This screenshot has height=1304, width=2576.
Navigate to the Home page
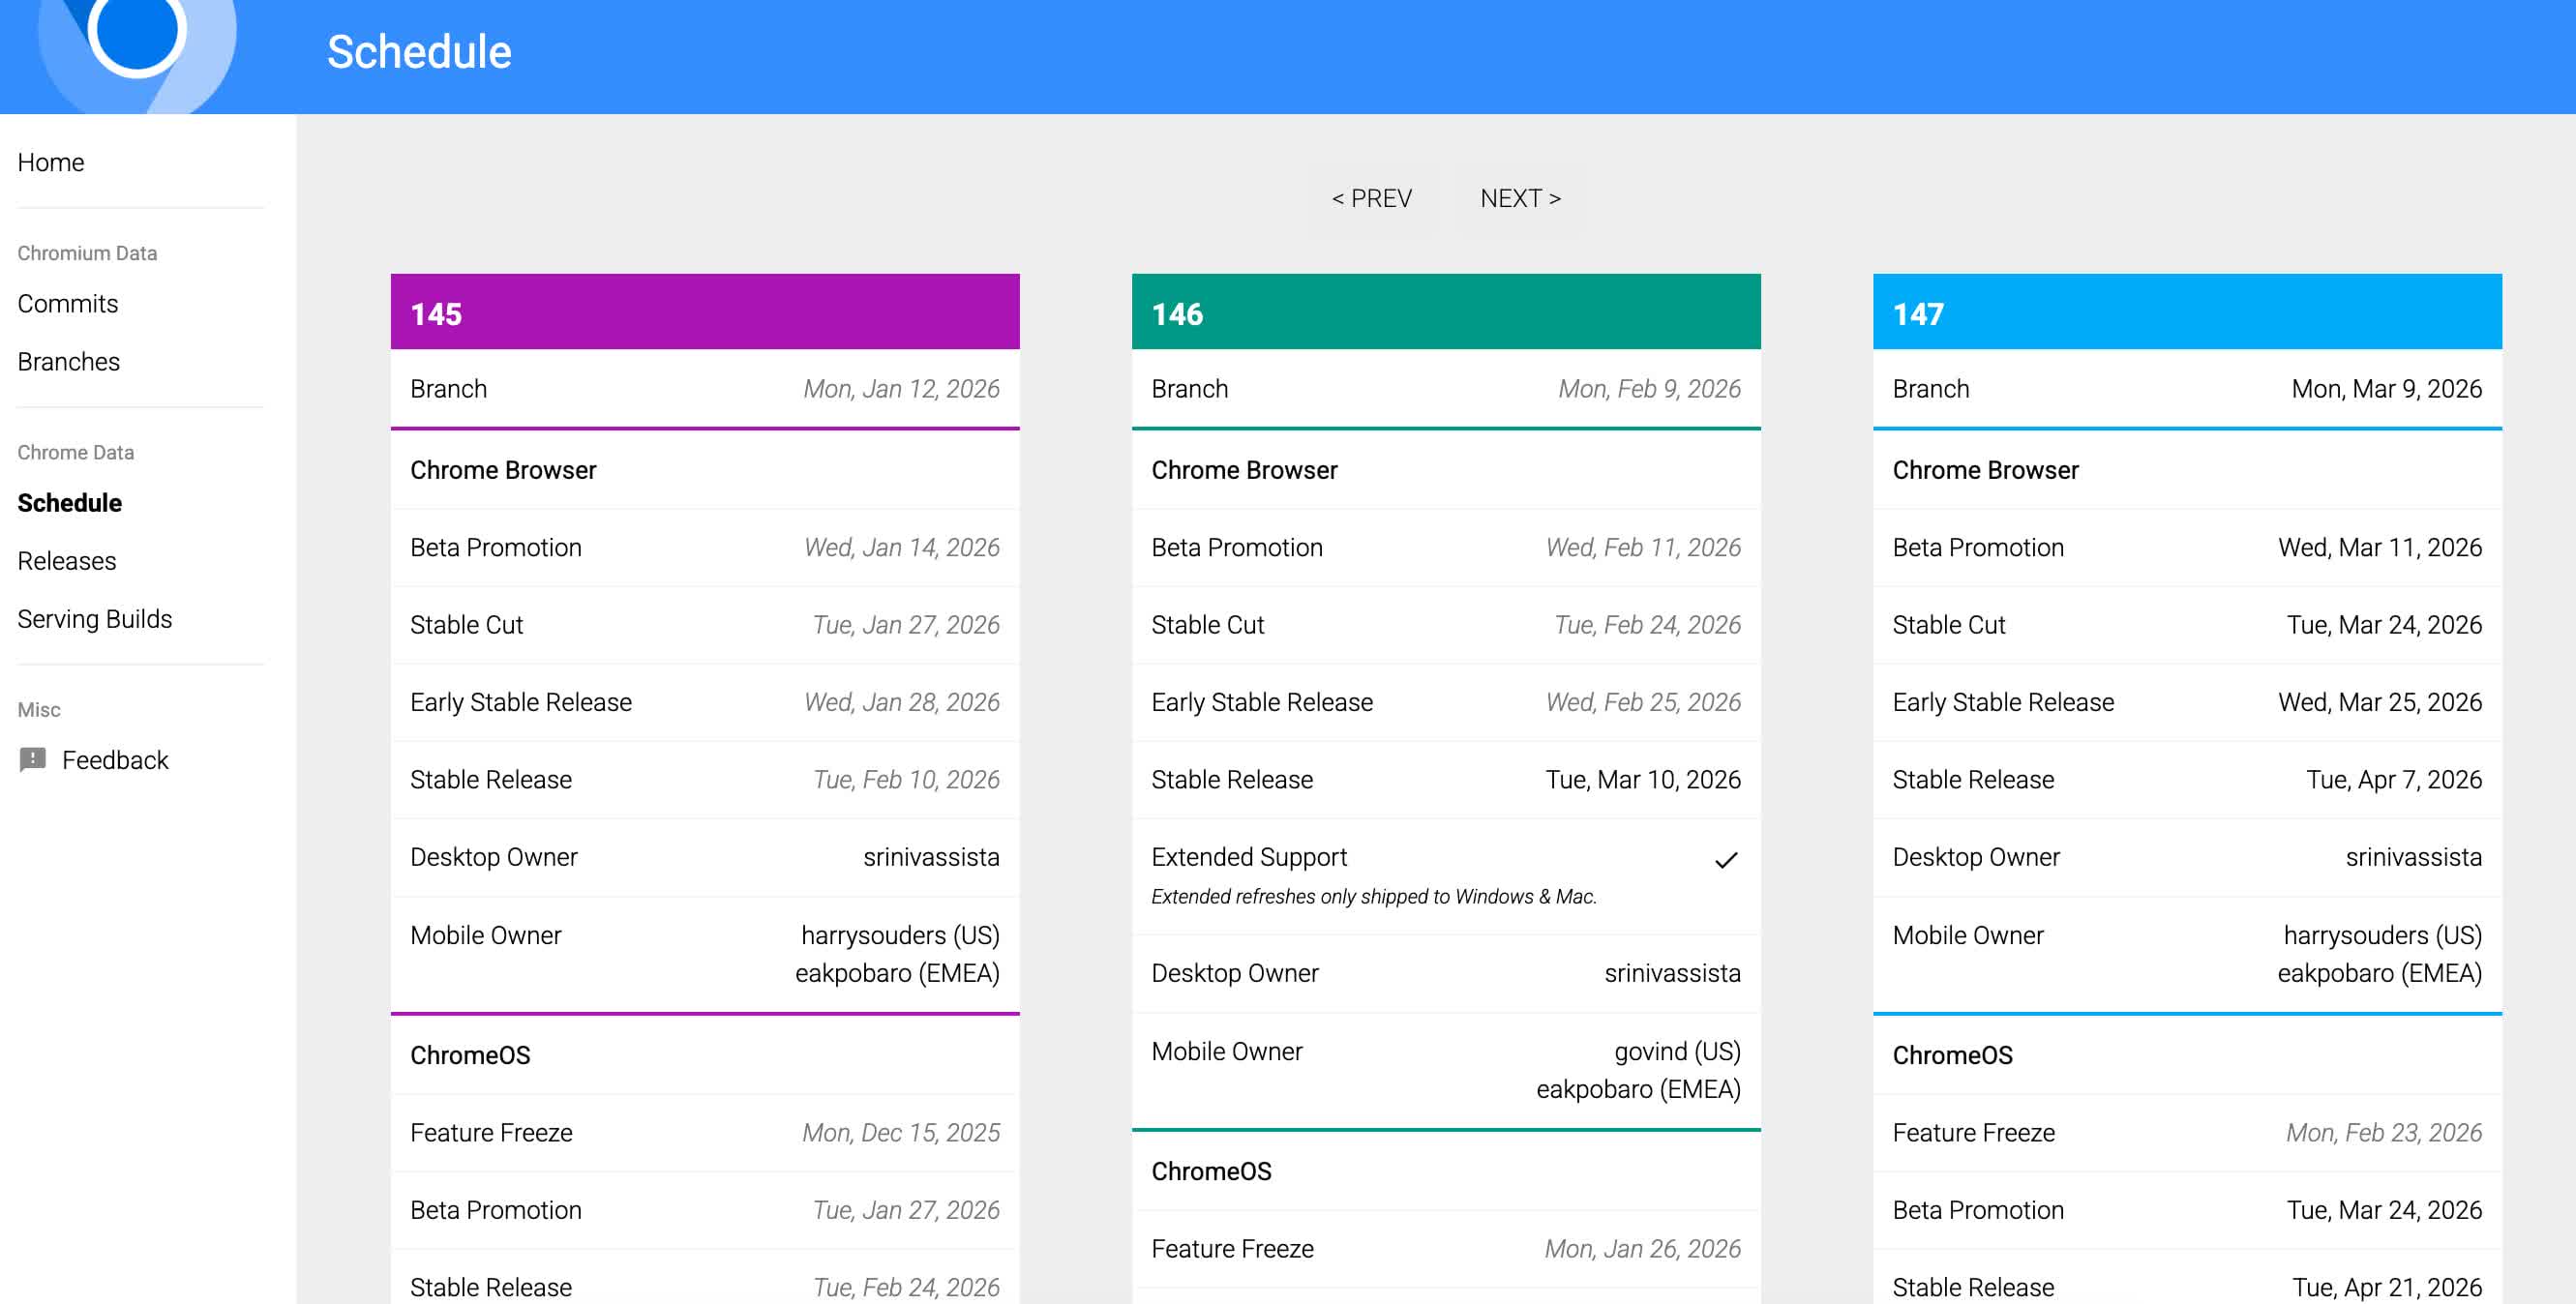[x=50, y=162]
